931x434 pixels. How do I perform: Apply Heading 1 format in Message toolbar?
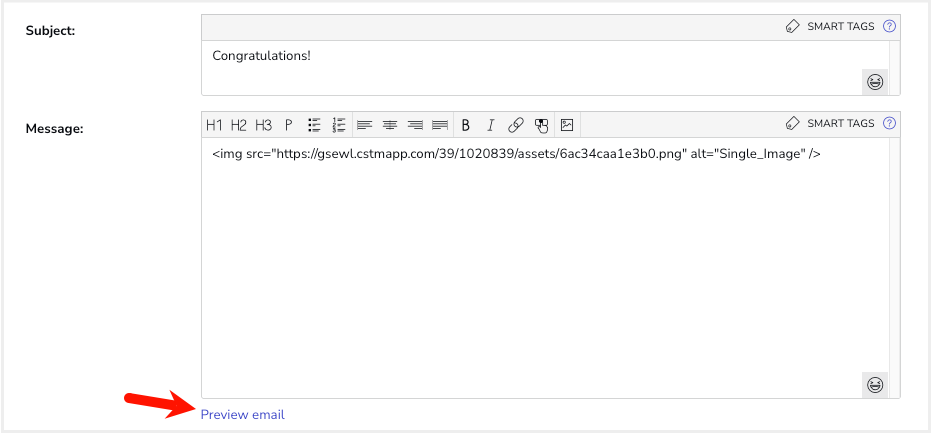coord(214,125)
